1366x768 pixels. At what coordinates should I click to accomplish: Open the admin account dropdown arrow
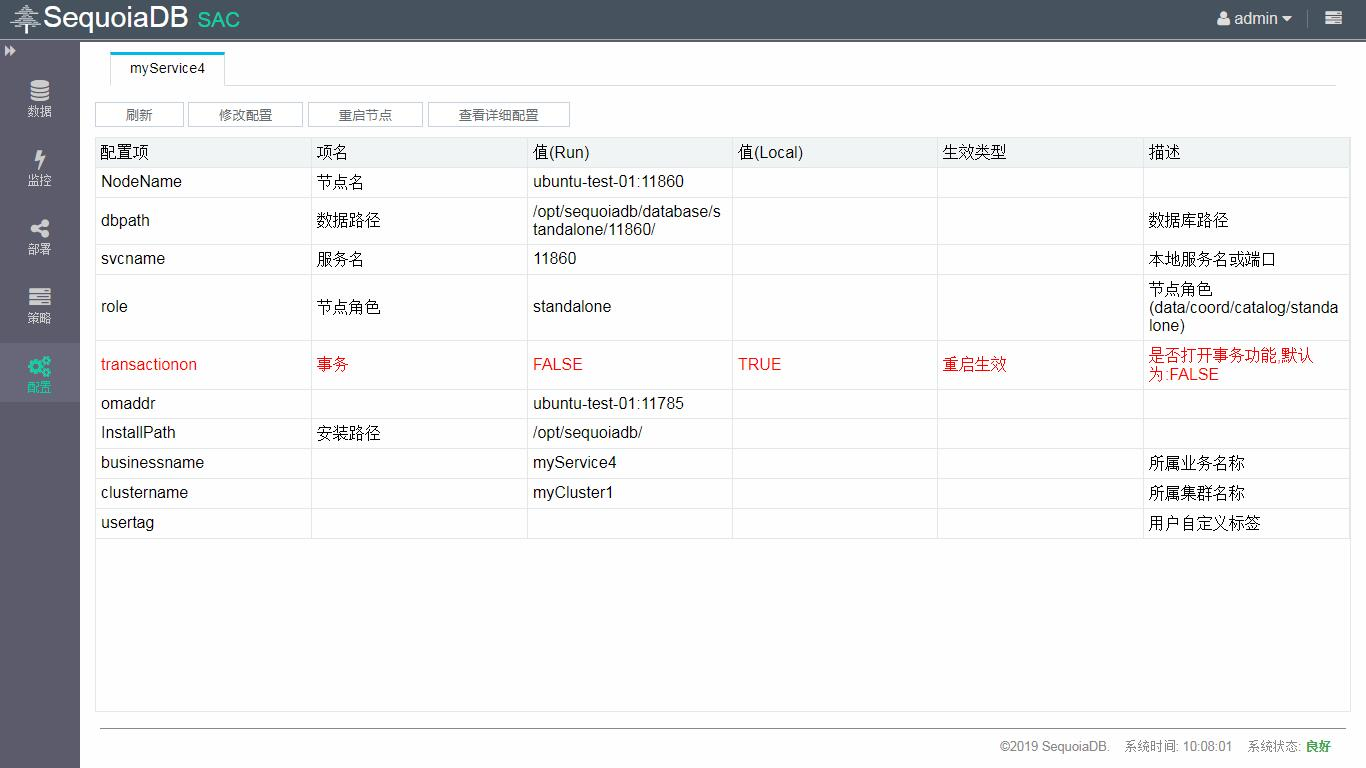tap(1287, 19)
